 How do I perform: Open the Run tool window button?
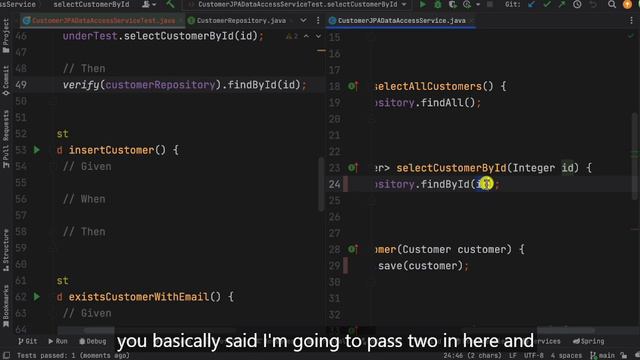point(58,341)
